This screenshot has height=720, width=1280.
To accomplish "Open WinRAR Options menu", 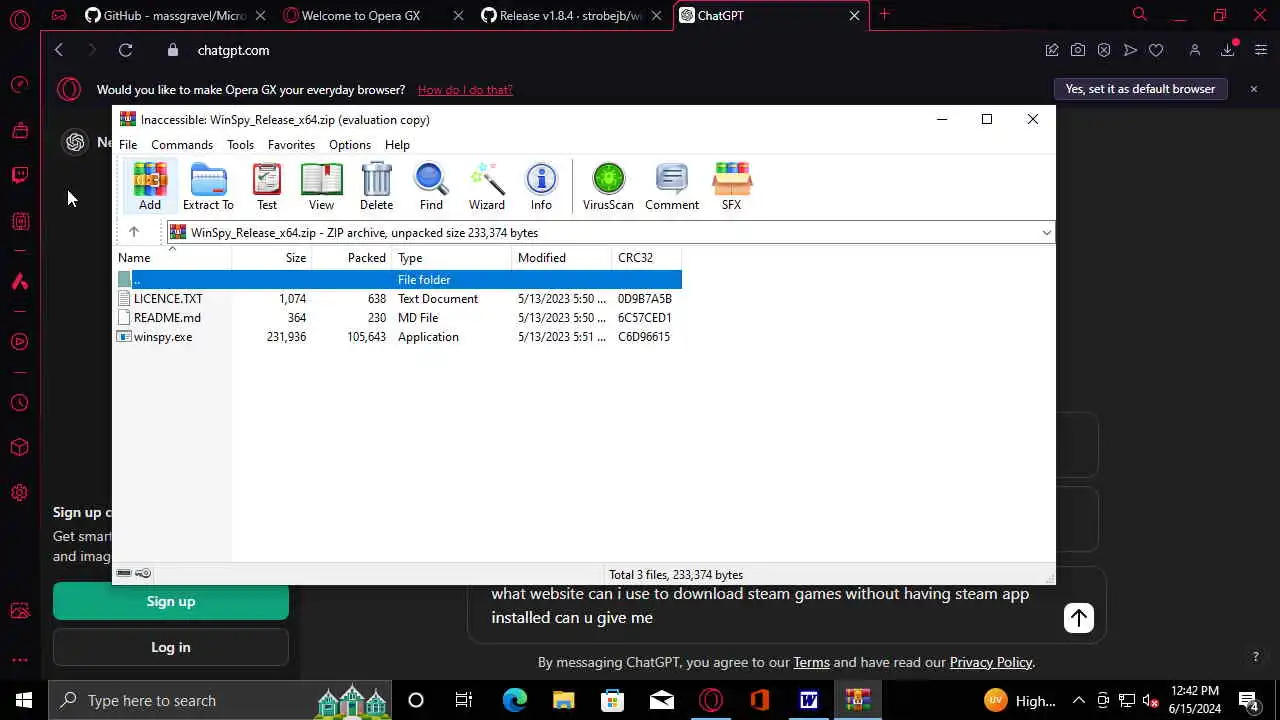I will pos(350,145).
